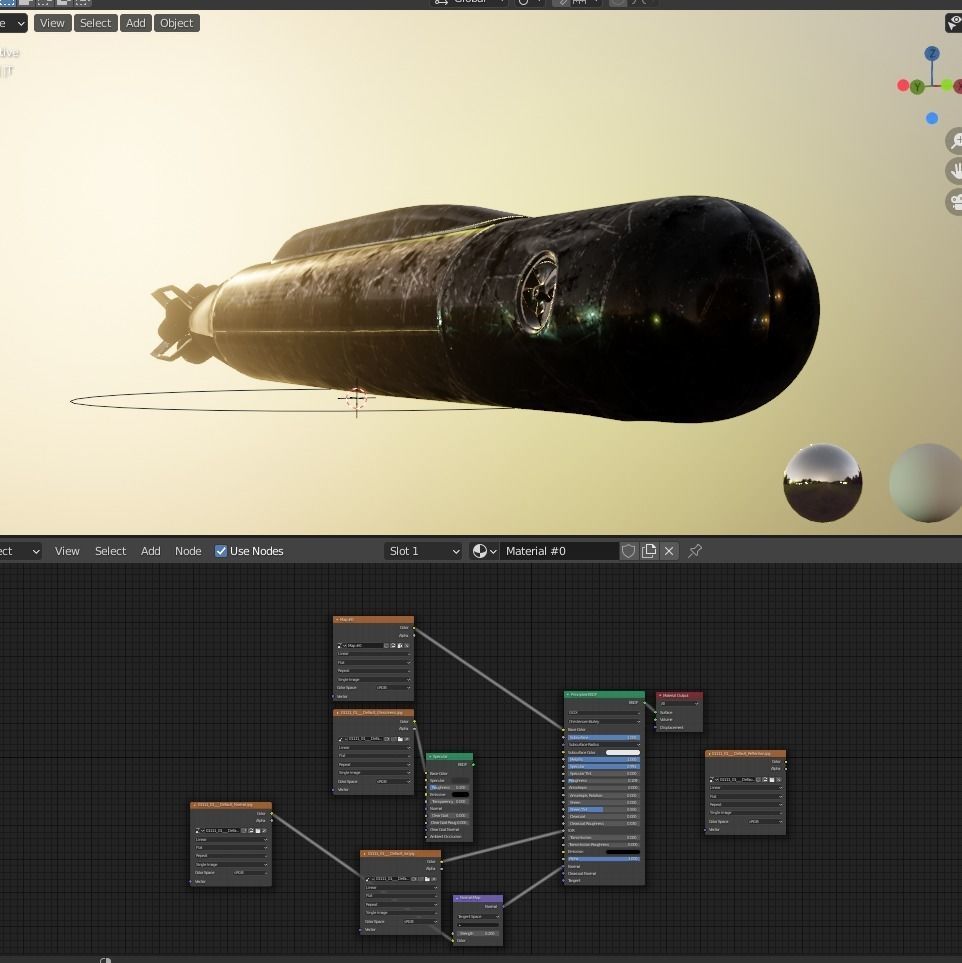Open the node editor Node menu
Viewport: 962px width, 963px height.
tap(188, 551)
